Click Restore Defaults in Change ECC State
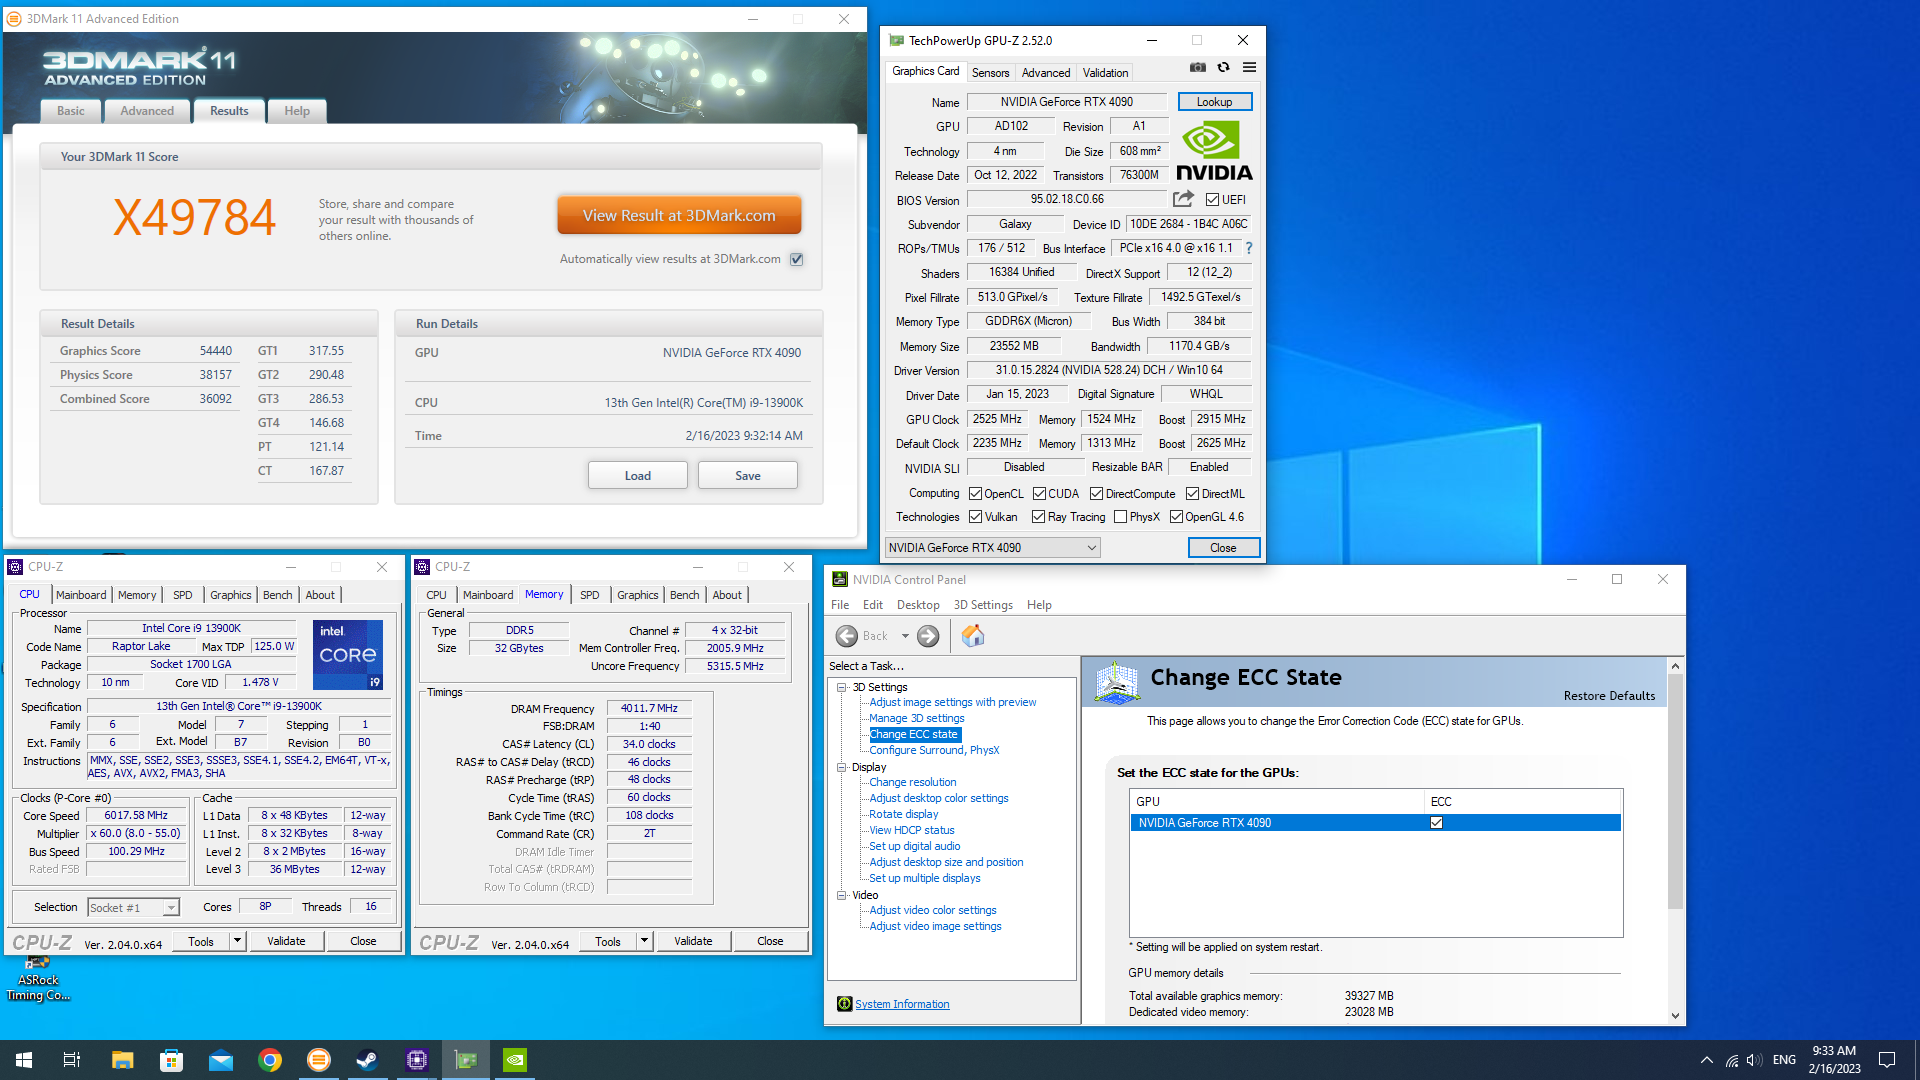The image size is (1920, 1080). coord(1609,696)
